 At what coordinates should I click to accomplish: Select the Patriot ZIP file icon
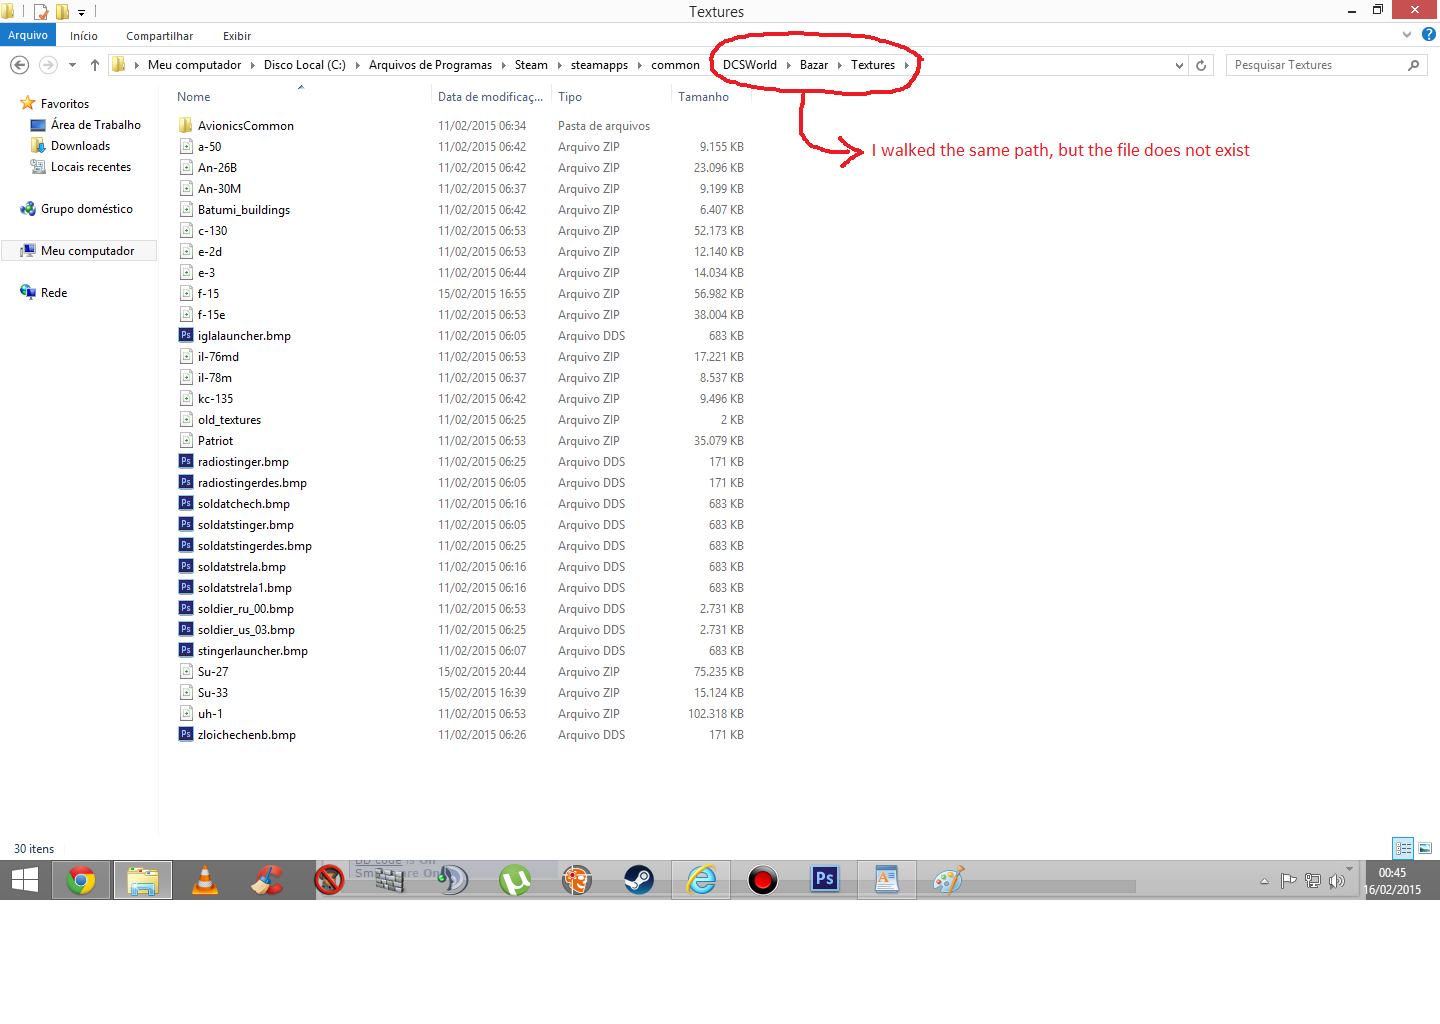point(186,440)
